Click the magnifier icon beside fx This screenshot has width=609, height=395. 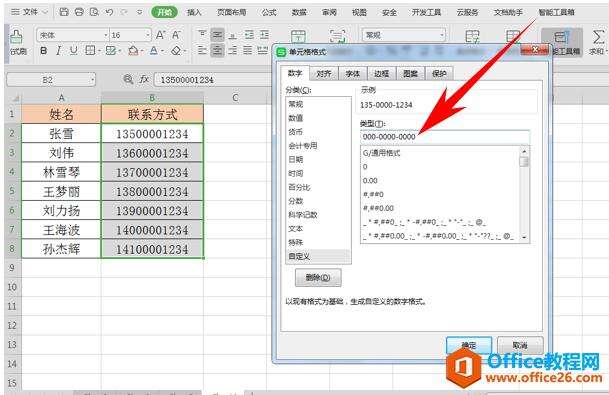[x=128, y=79]
